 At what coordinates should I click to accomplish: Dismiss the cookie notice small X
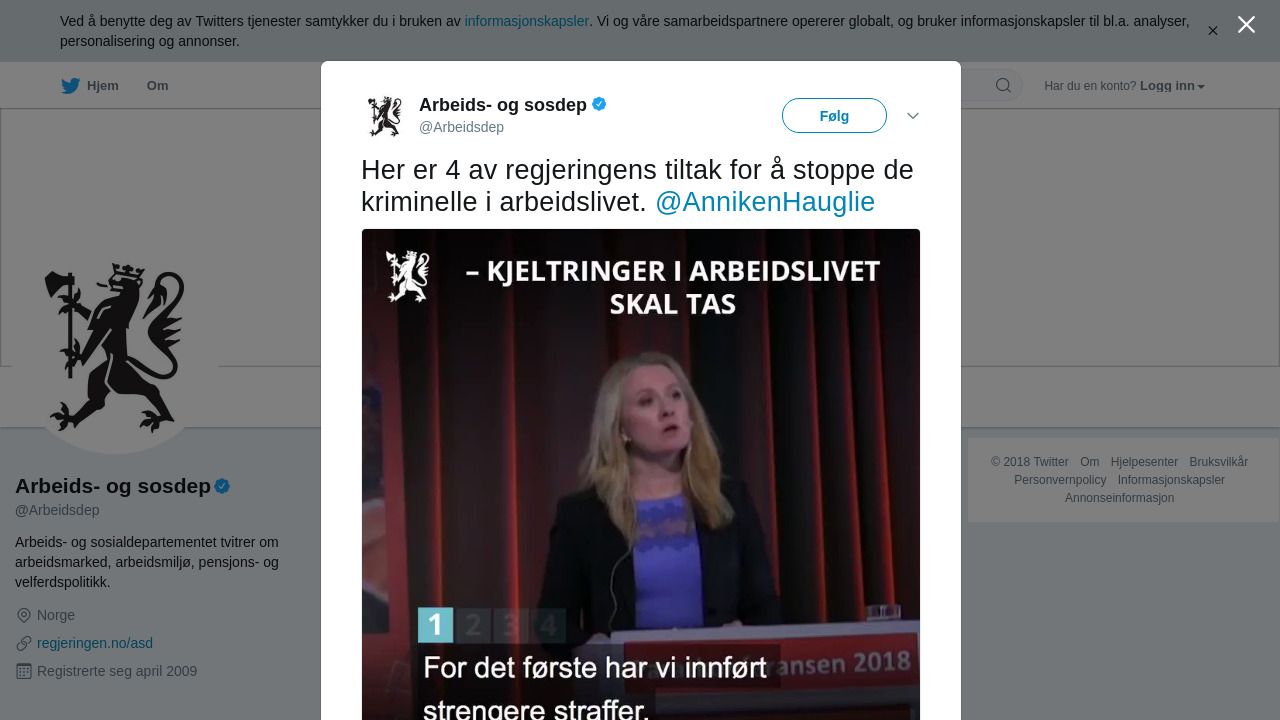(1212, 31)
